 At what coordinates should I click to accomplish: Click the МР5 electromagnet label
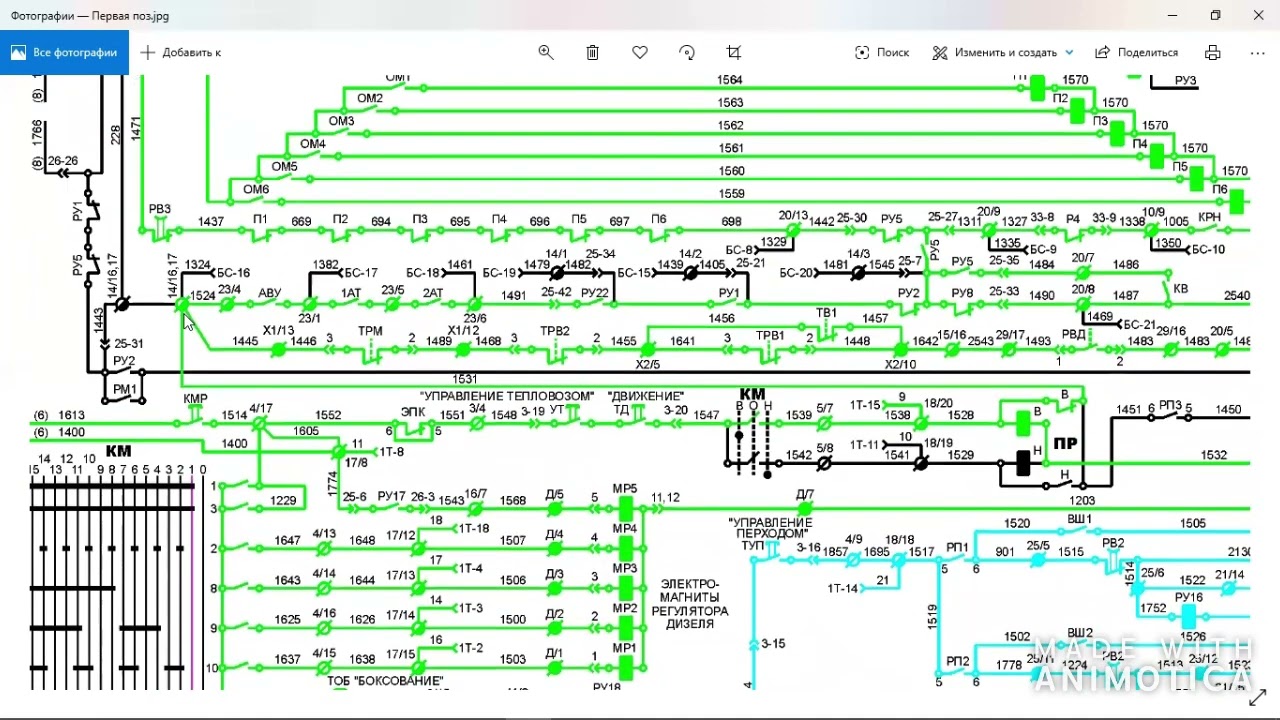(x=625, y=489)
